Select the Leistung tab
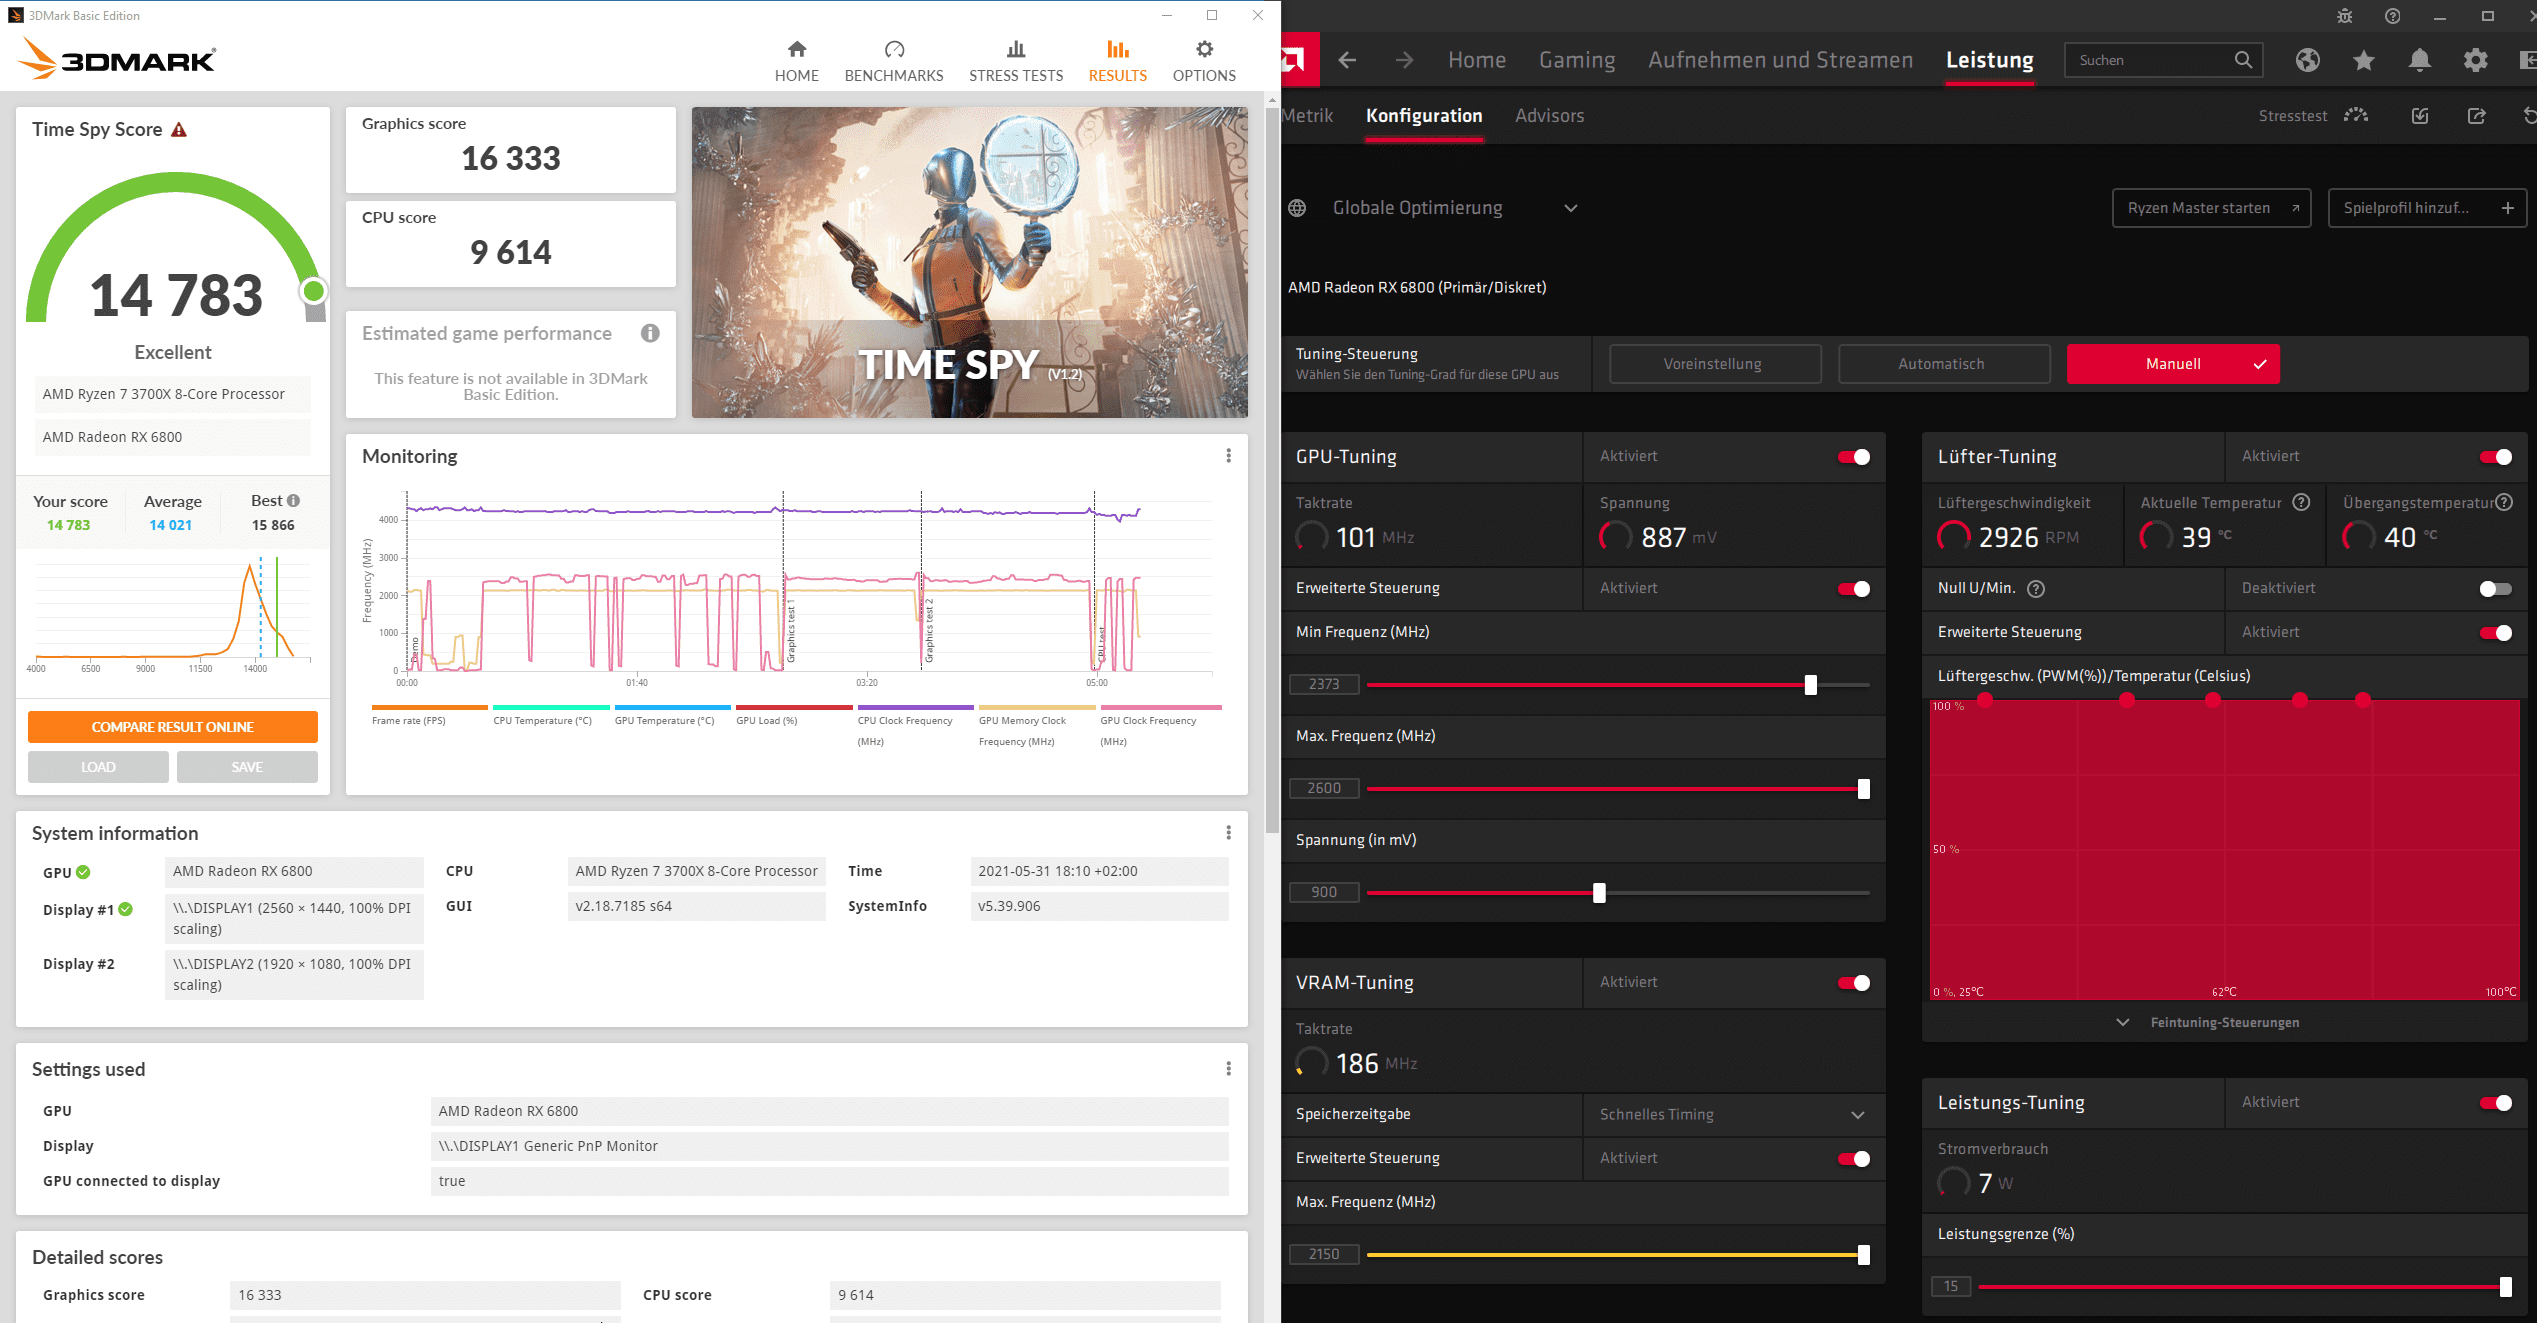 point(1989,60)
